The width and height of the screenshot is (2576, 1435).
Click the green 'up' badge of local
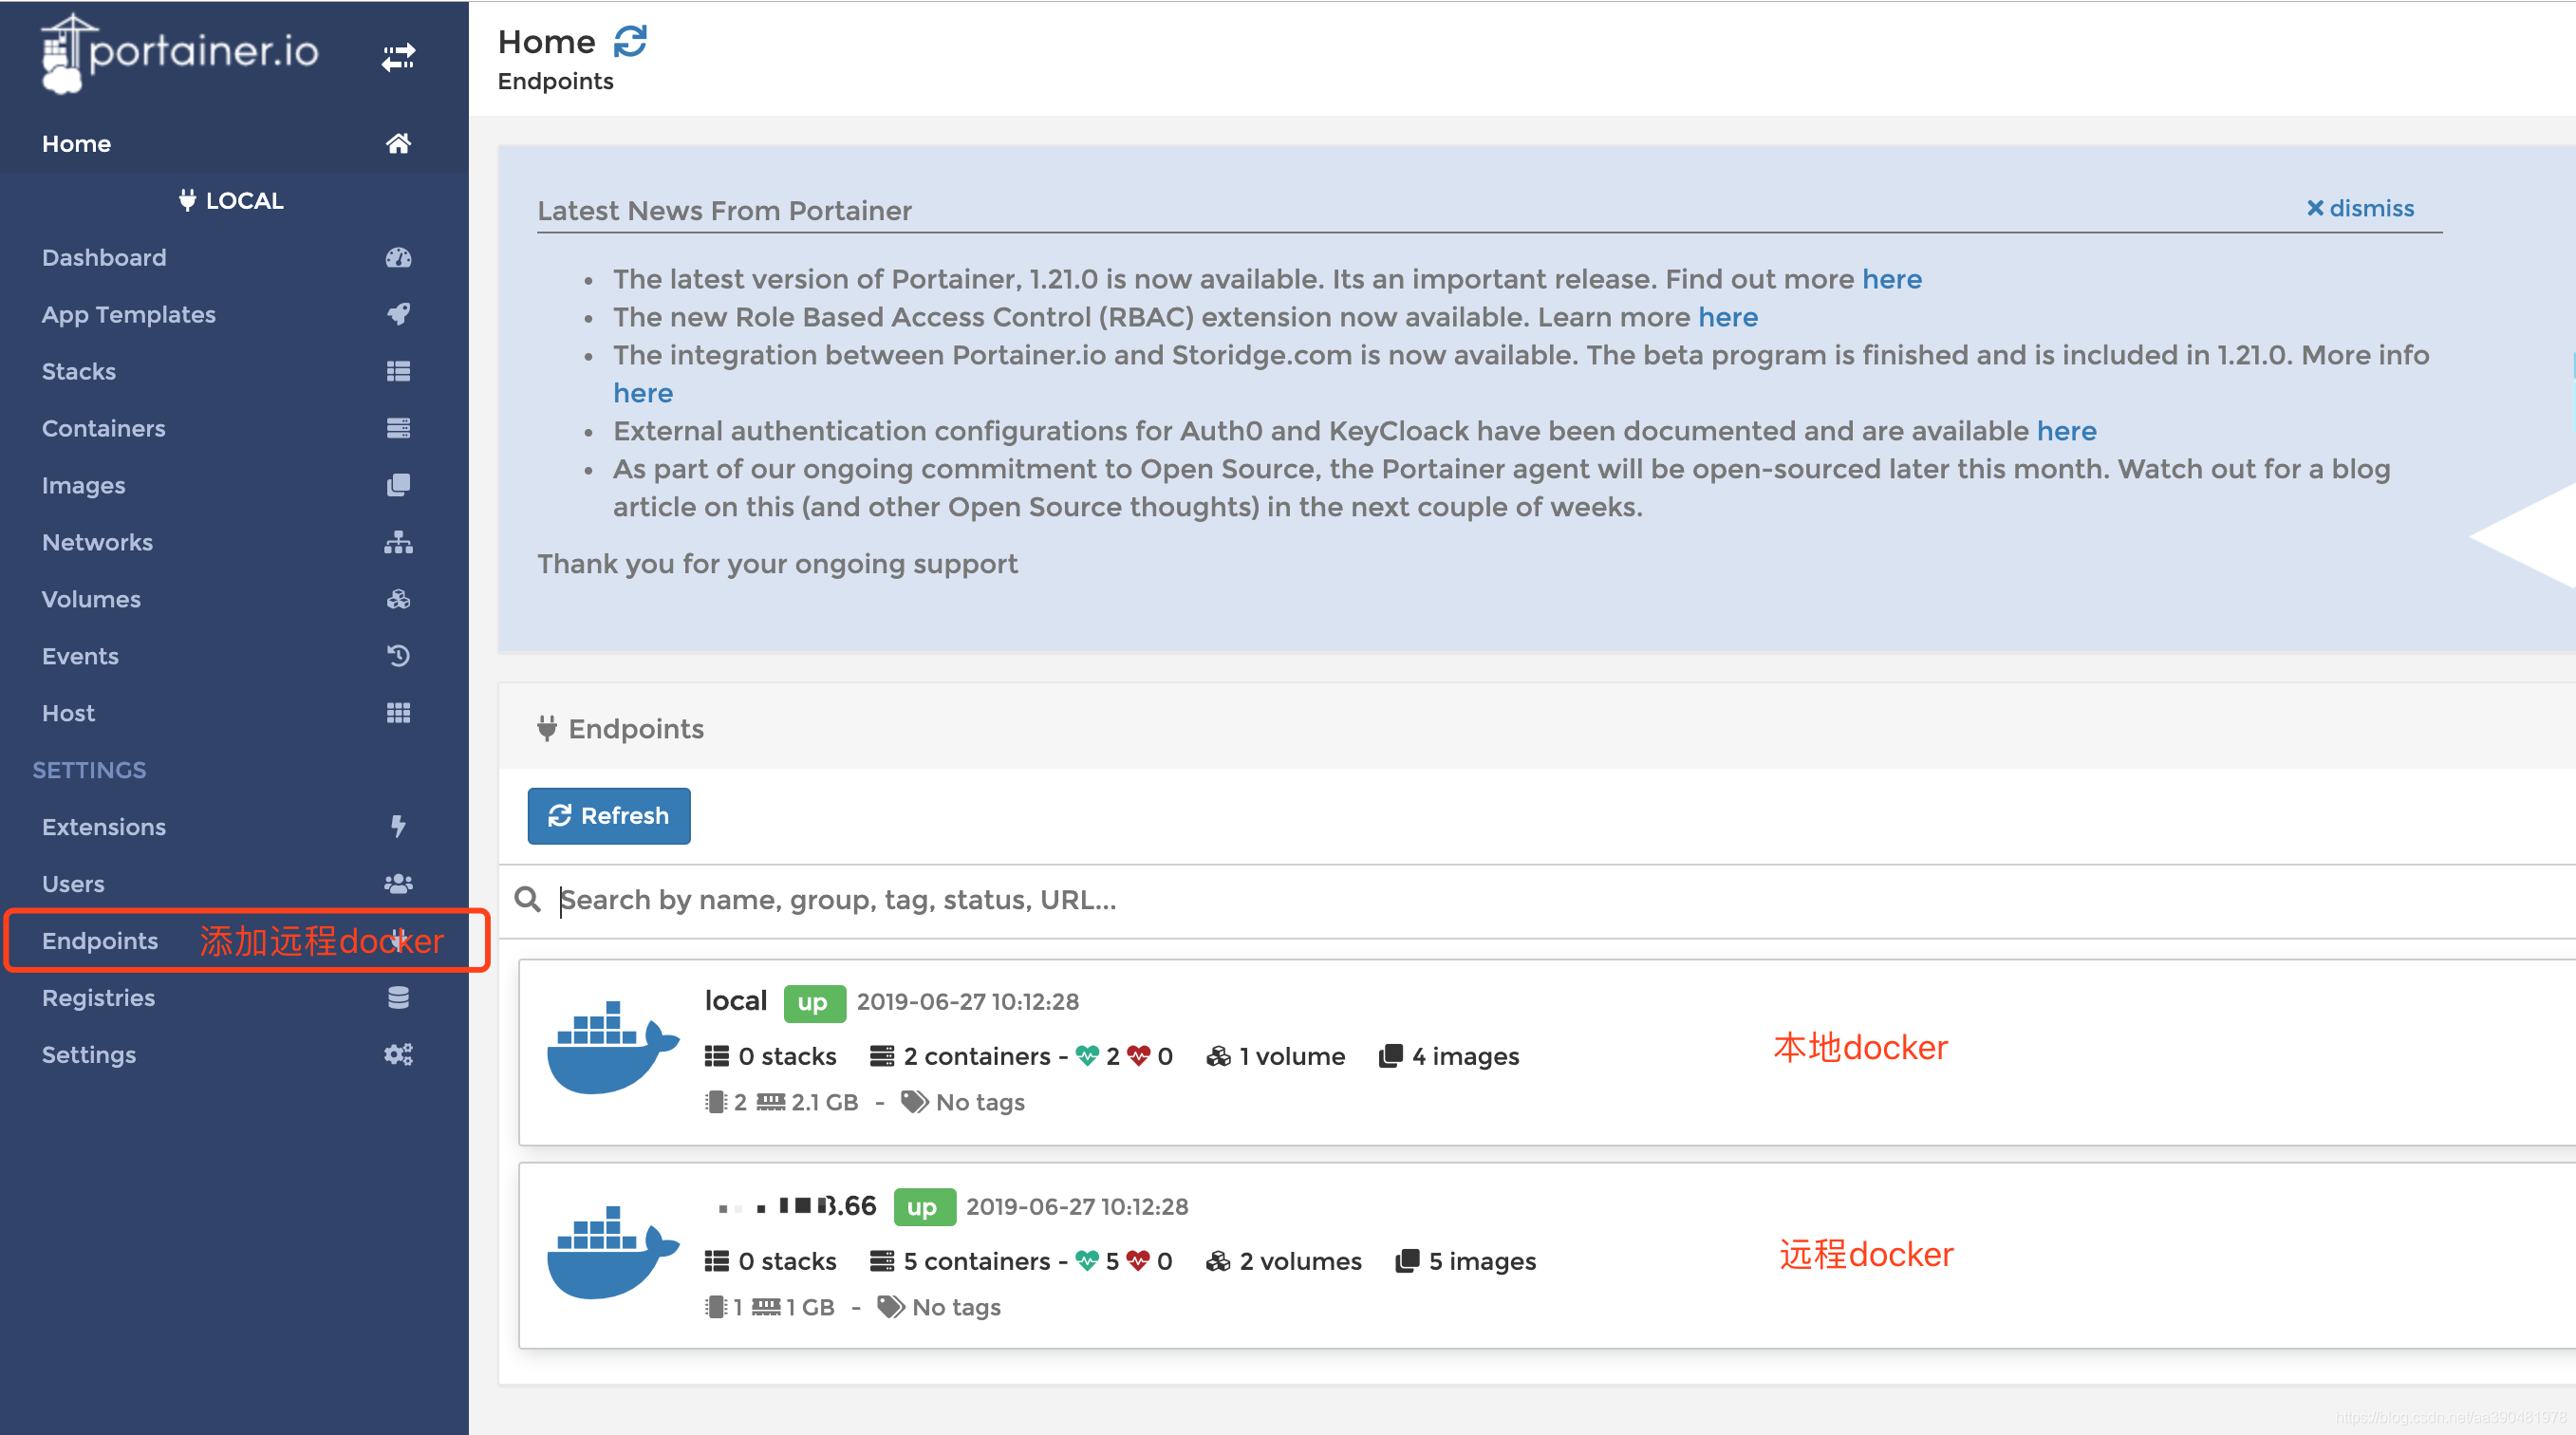[814, 1002]
